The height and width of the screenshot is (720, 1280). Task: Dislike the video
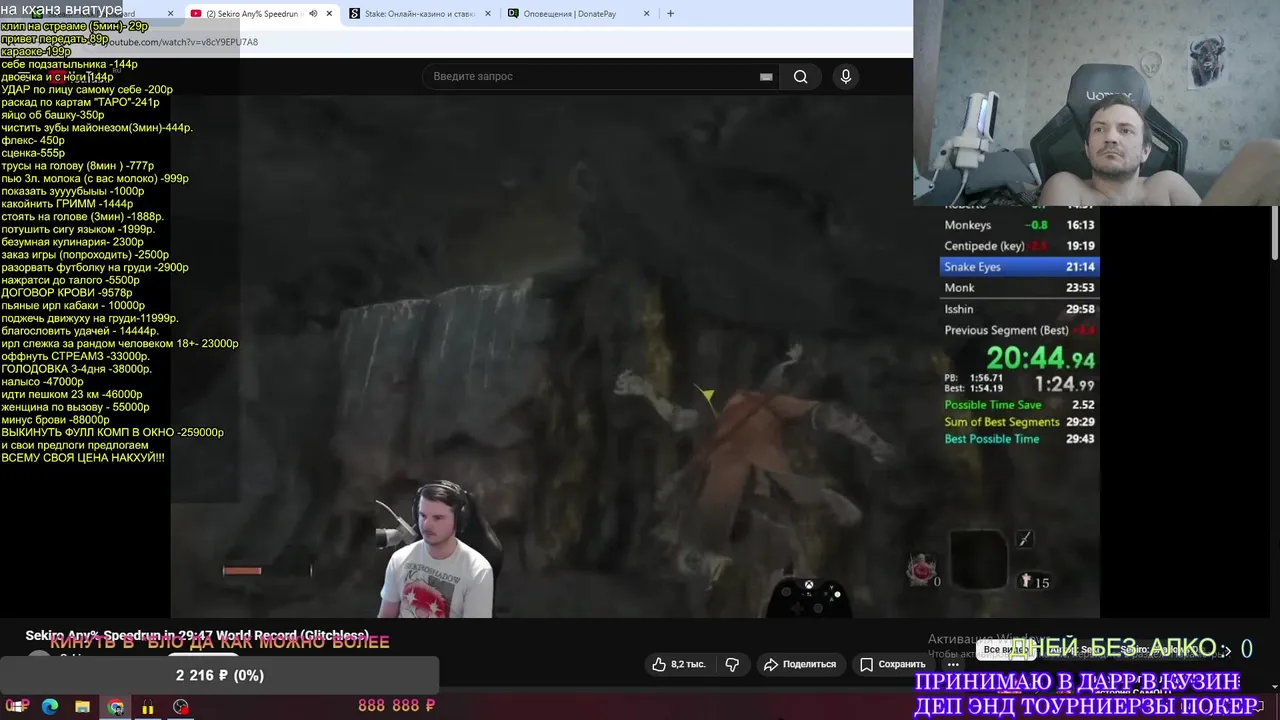coord(732,664)
